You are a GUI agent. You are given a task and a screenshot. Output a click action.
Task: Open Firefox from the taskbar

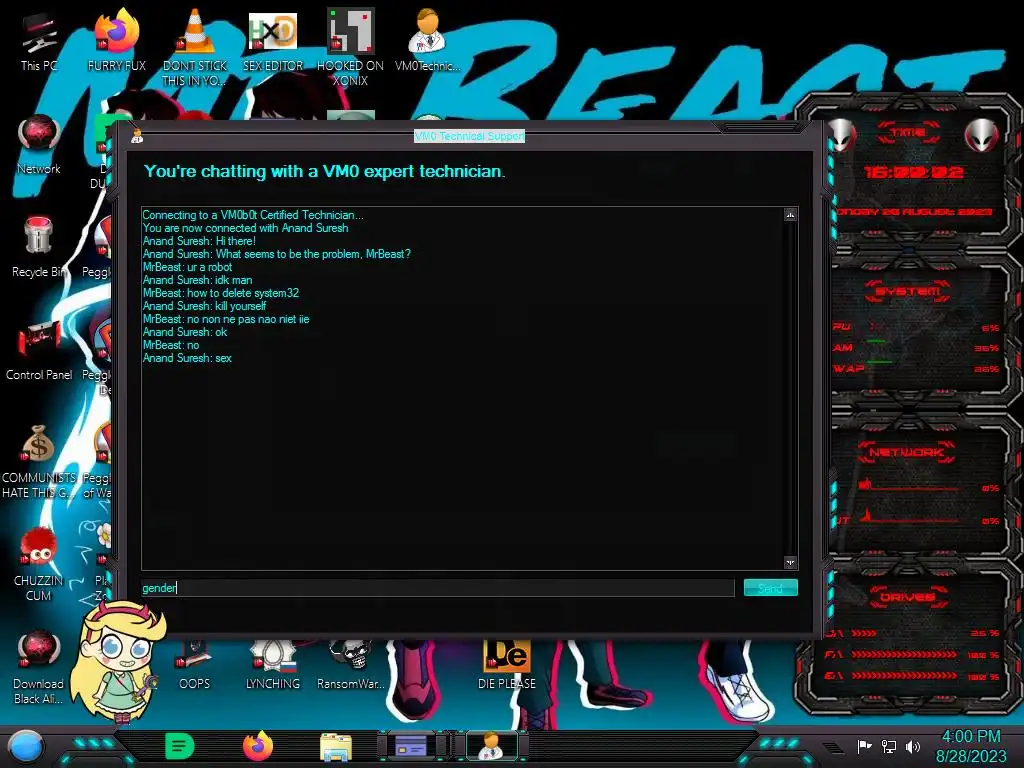point(258,746)
